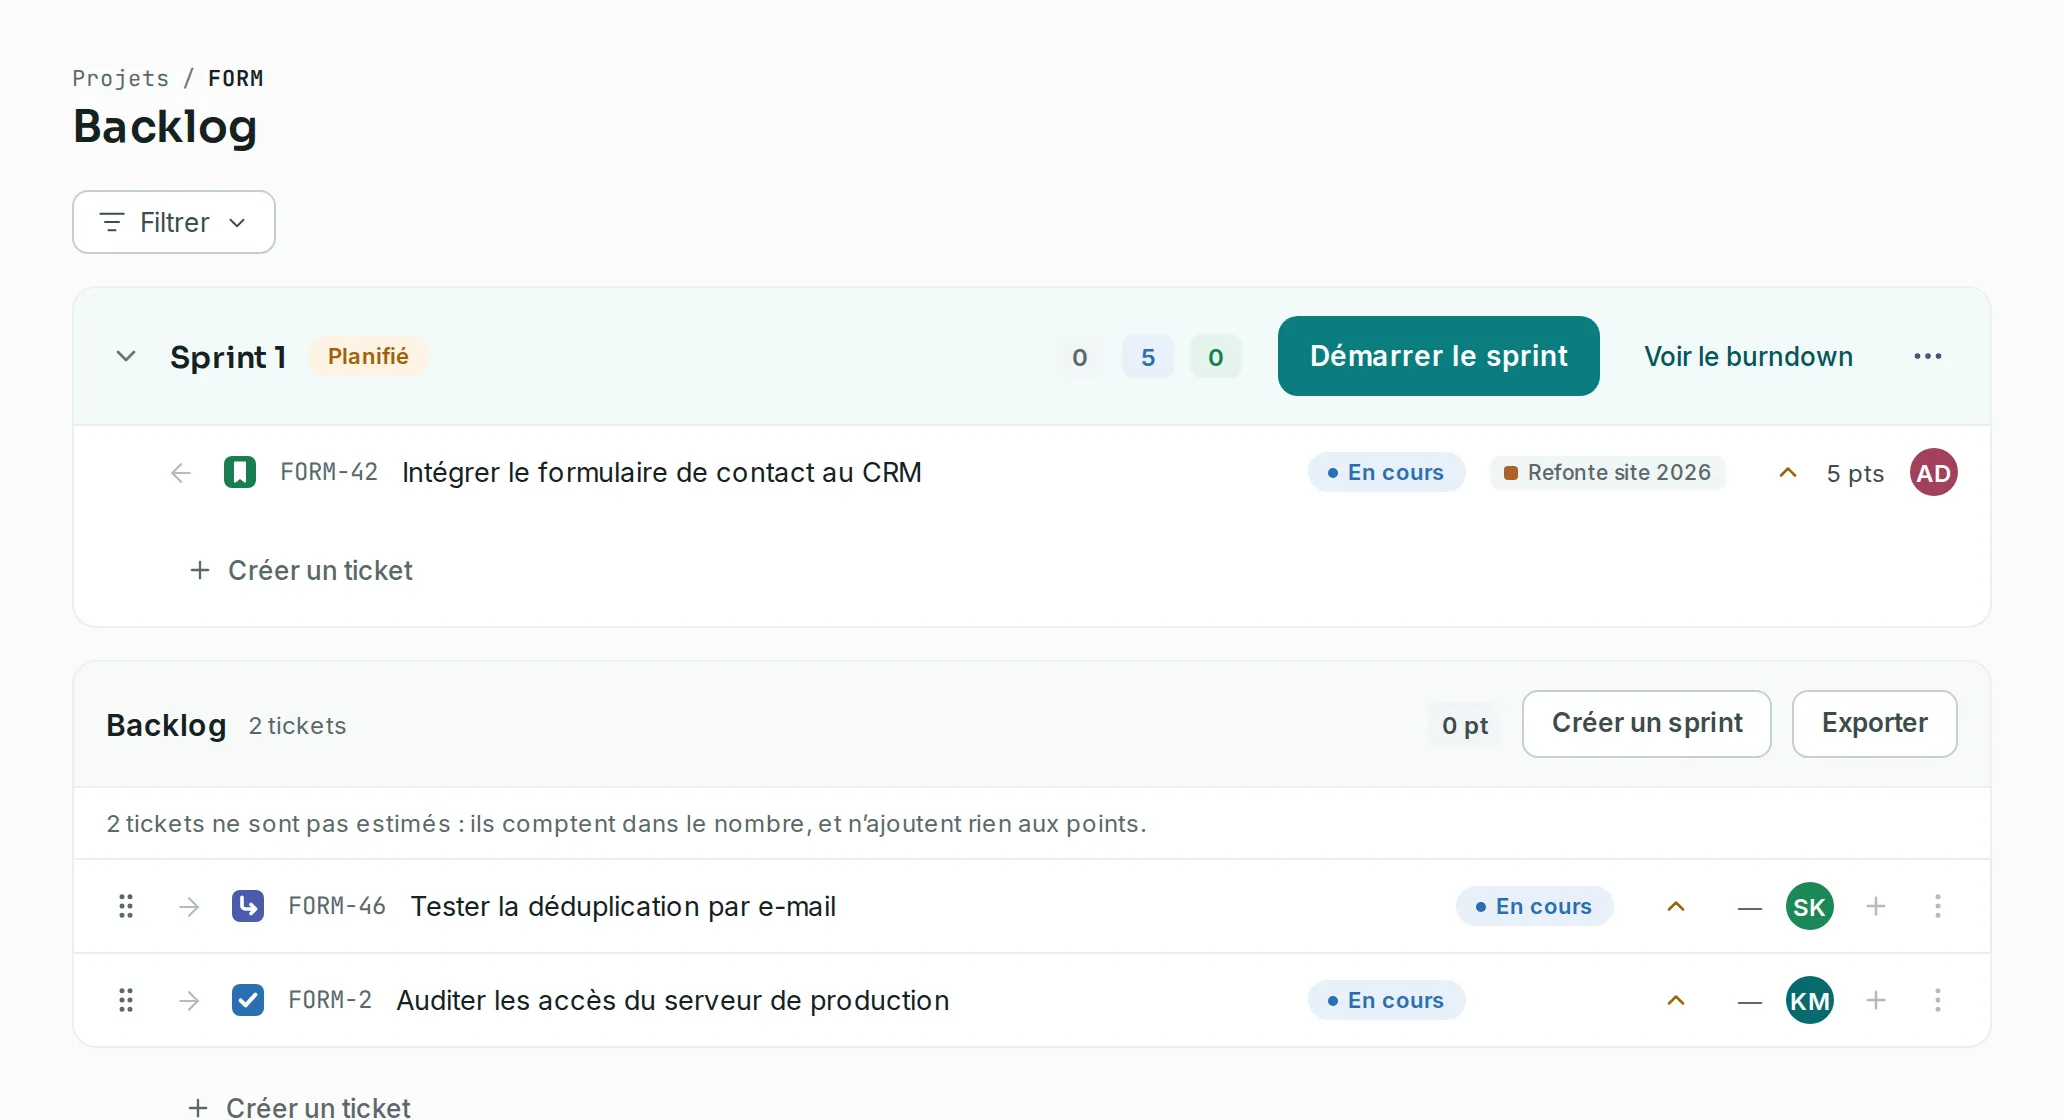
Task: Click the backlog 0 pt total badge
Action: tap(1465, 725)
